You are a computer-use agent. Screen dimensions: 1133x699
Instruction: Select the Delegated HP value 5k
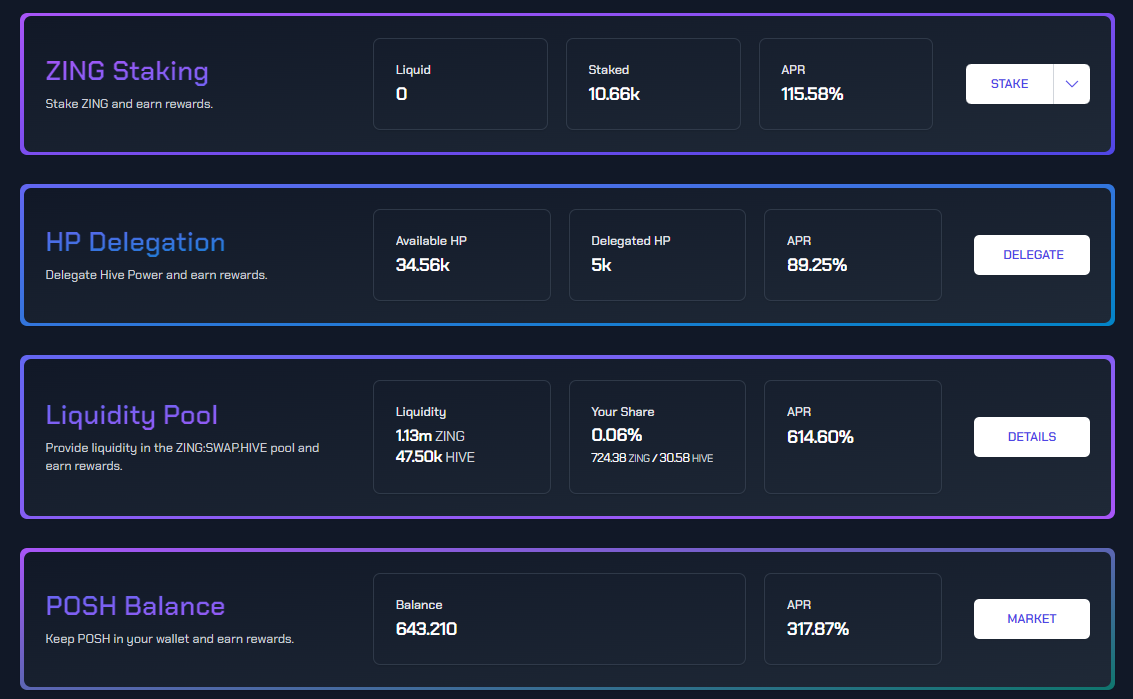pos(601,265)
